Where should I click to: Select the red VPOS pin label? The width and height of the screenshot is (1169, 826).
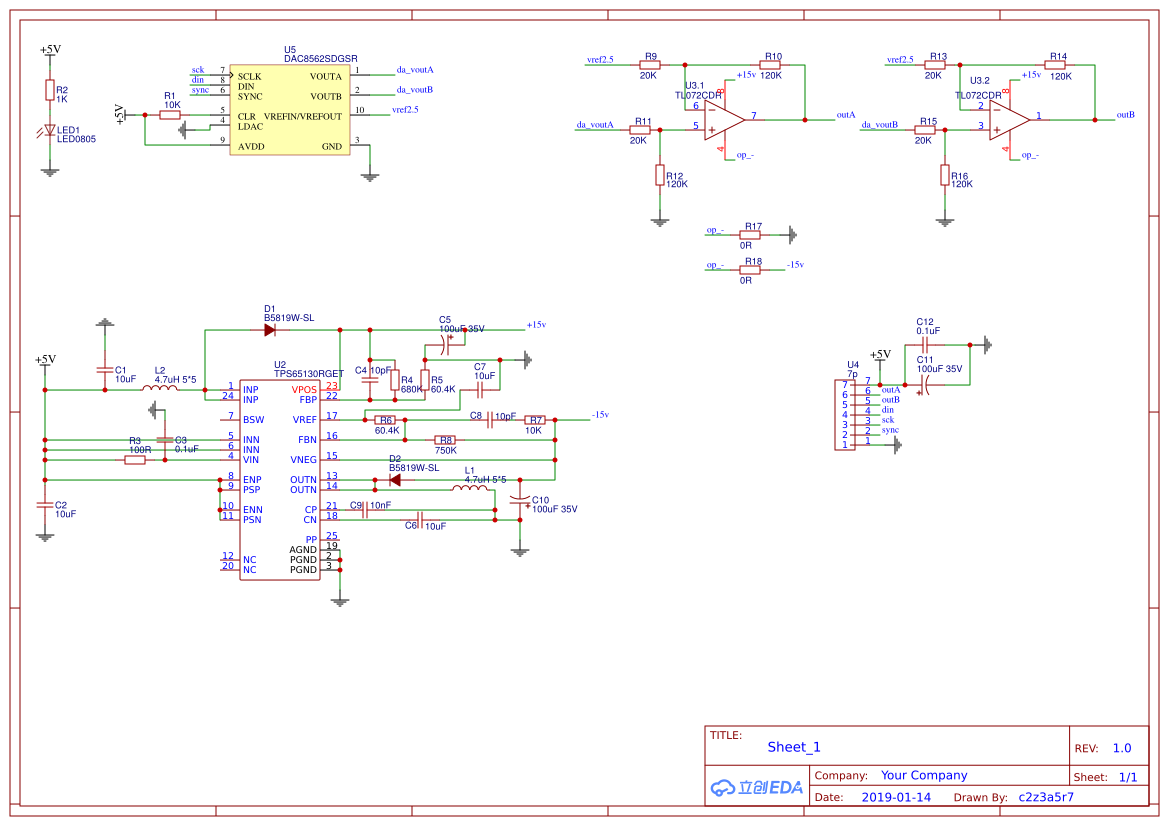(x=304, y=389)
